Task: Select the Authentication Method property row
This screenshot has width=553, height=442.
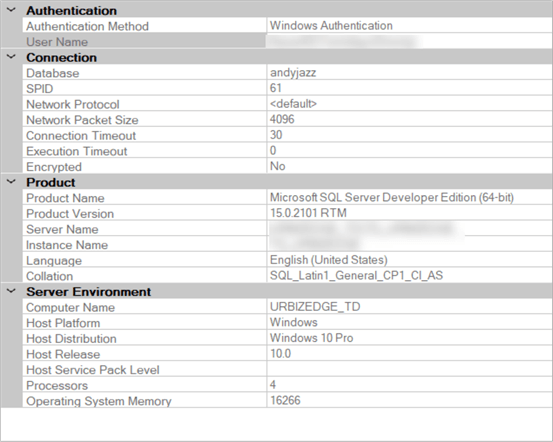Action: tap(287, 26)
